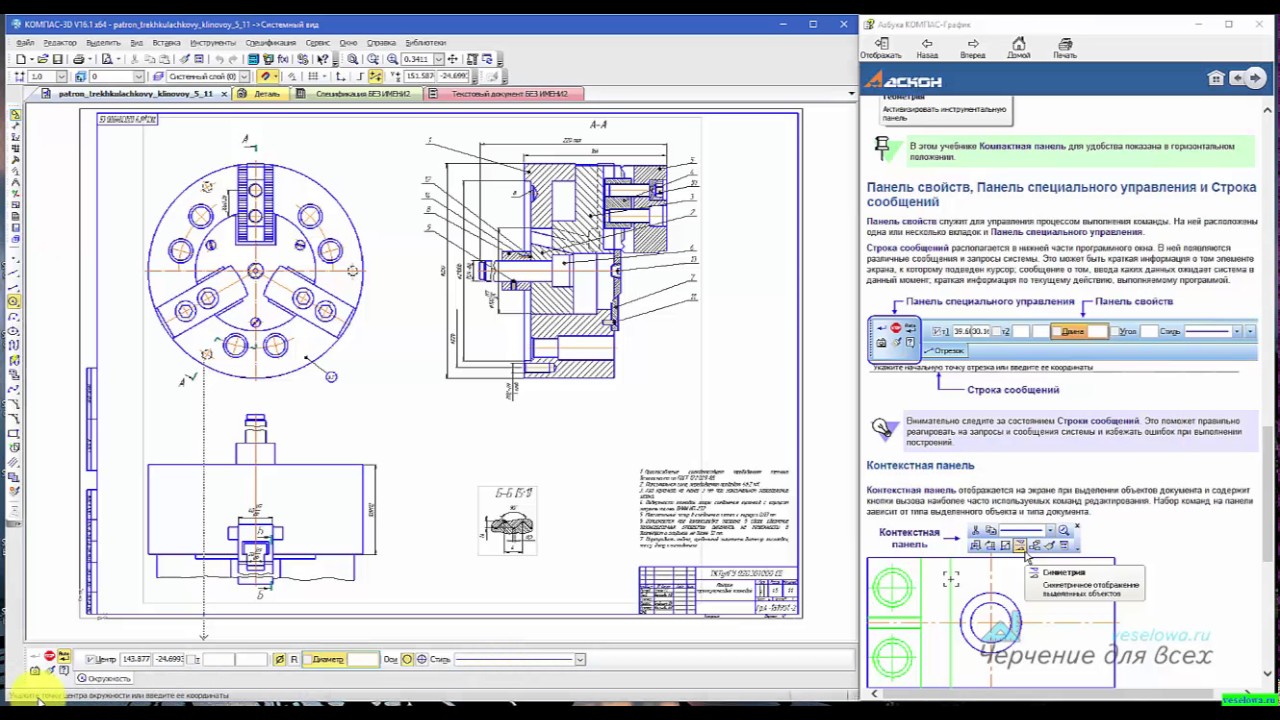Click the pan view crossed-arrows icon

(453, 59)
